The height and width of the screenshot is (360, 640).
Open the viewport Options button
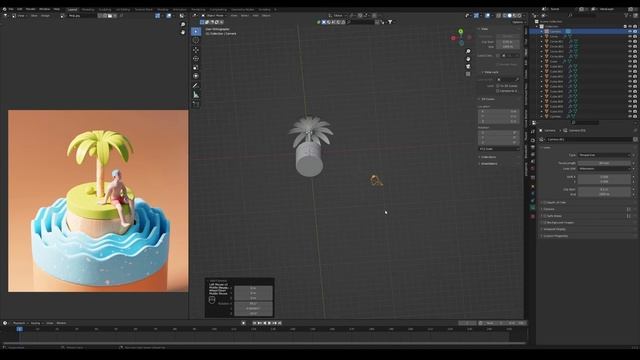point(518,22)
